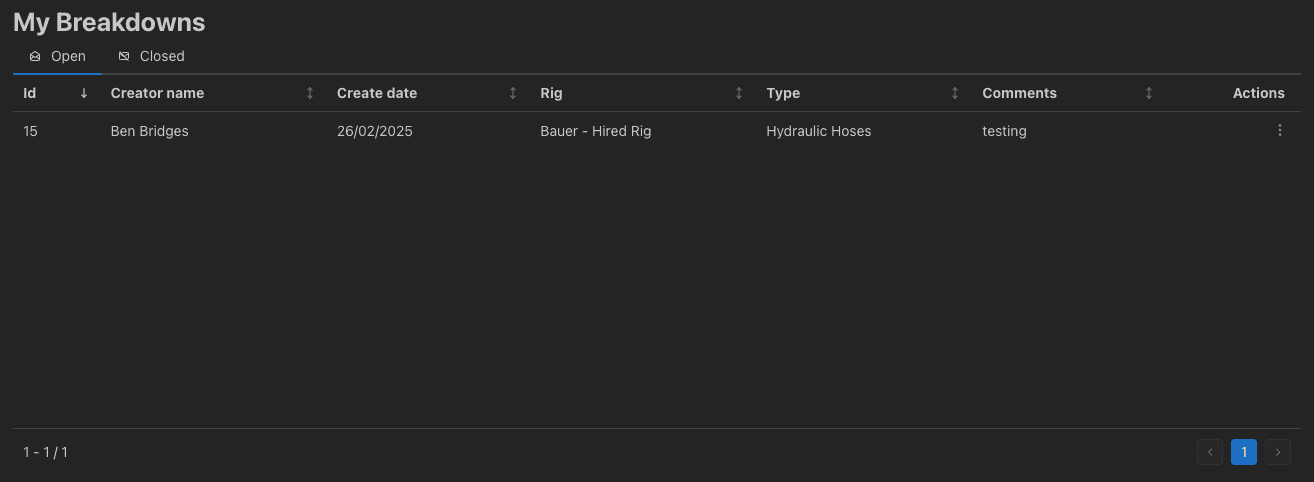Click the Actions column header

[1258, 93]
